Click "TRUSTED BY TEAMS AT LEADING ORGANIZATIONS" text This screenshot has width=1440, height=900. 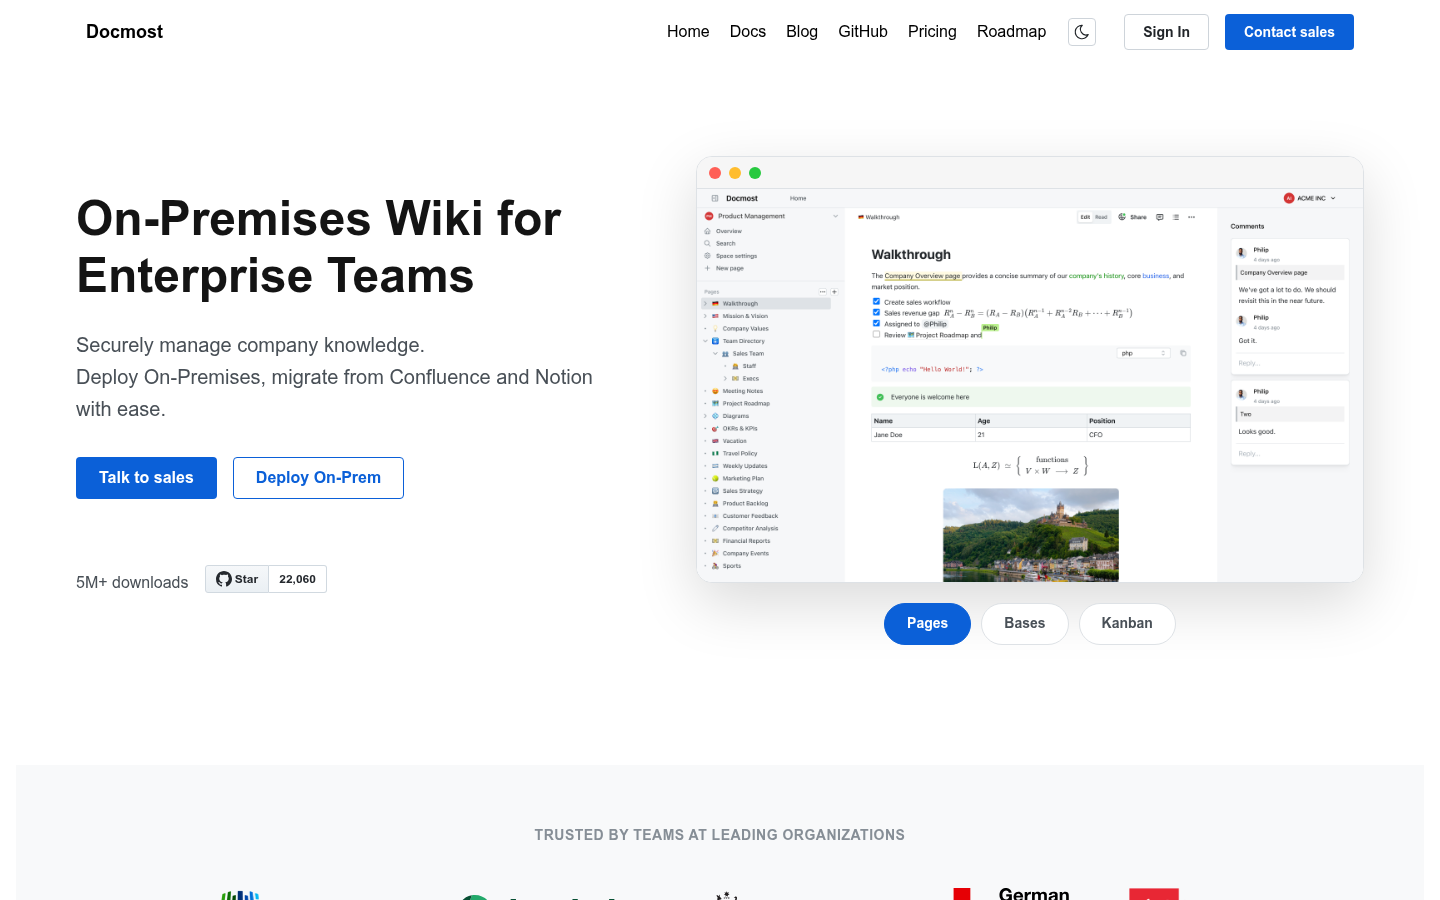(x=720, y=835)
